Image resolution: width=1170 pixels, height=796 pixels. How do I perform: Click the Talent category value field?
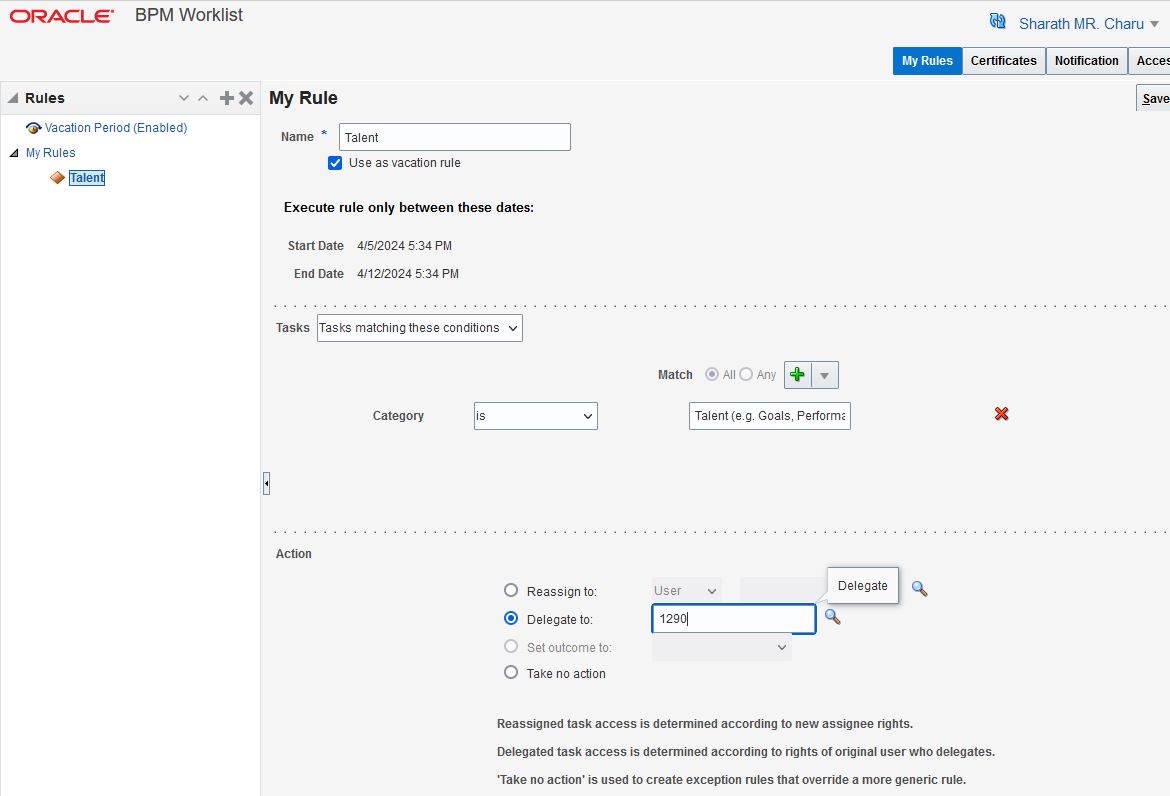click(769, 416)
